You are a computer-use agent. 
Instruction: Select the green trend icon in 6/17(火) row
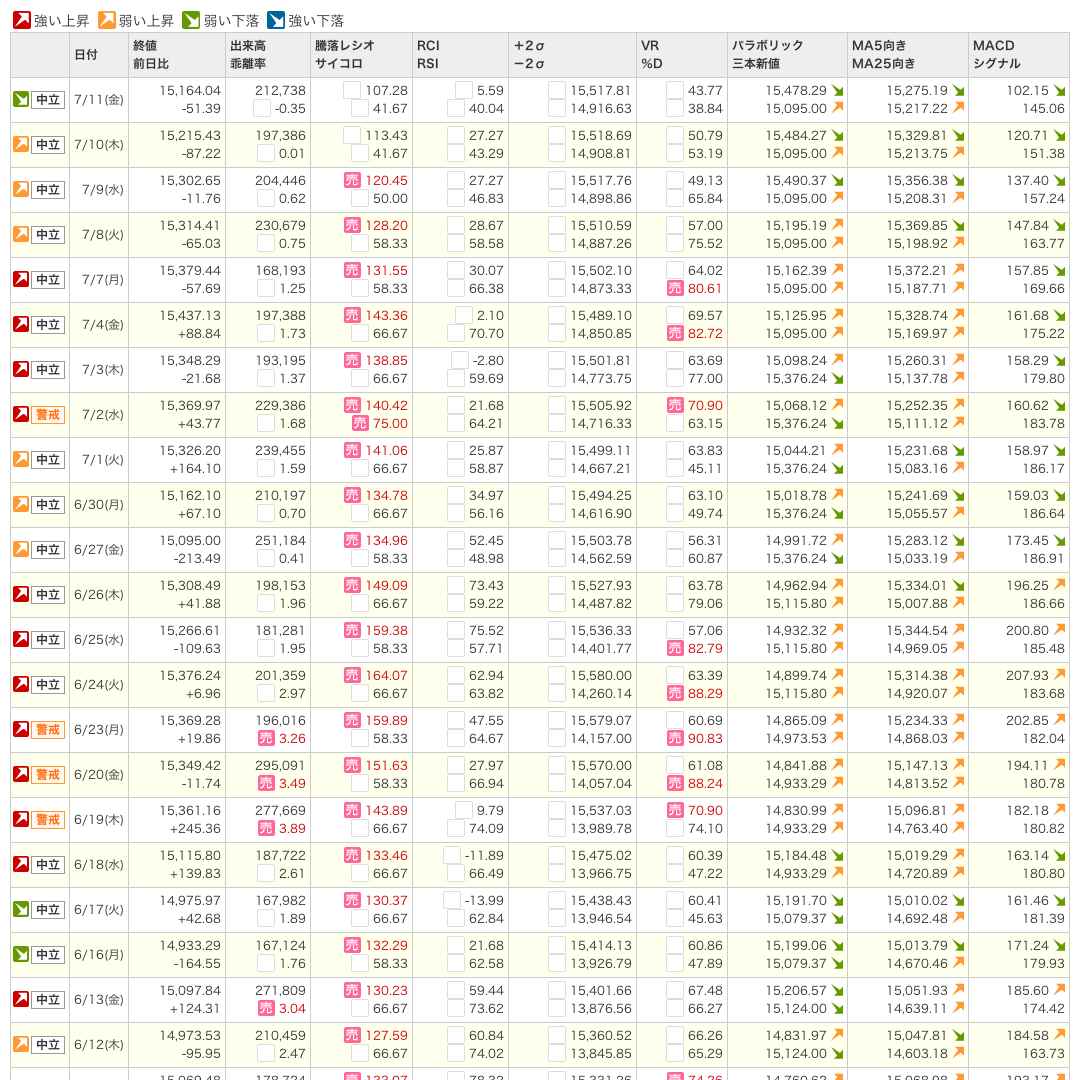[21, 909]
